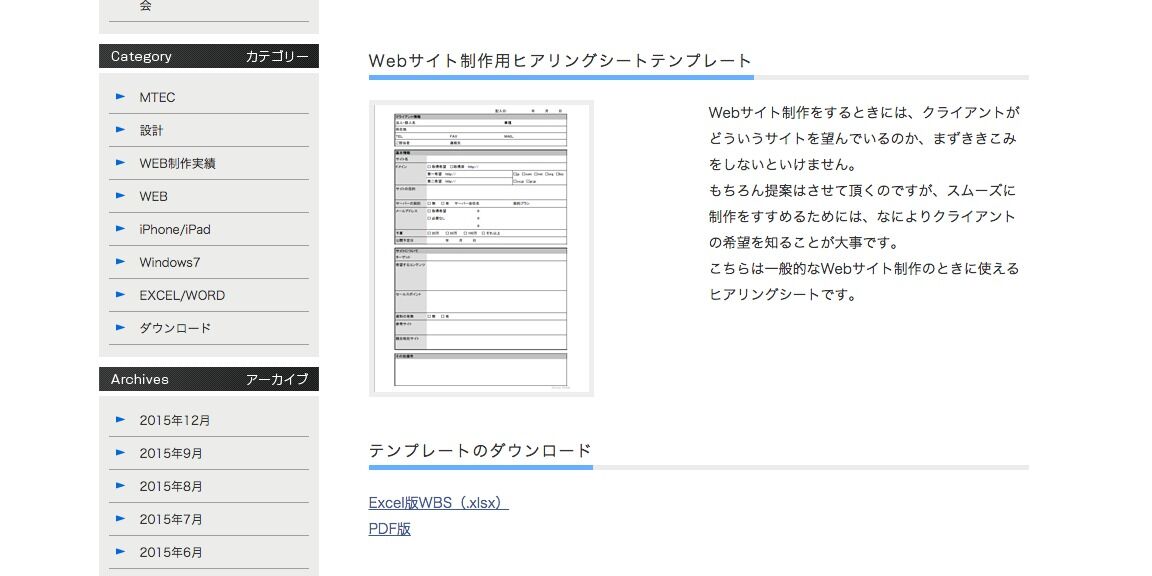This screenshot has width=1152, height=576.
Task: View the 2015年9月 archive
Action: [171, 453]
